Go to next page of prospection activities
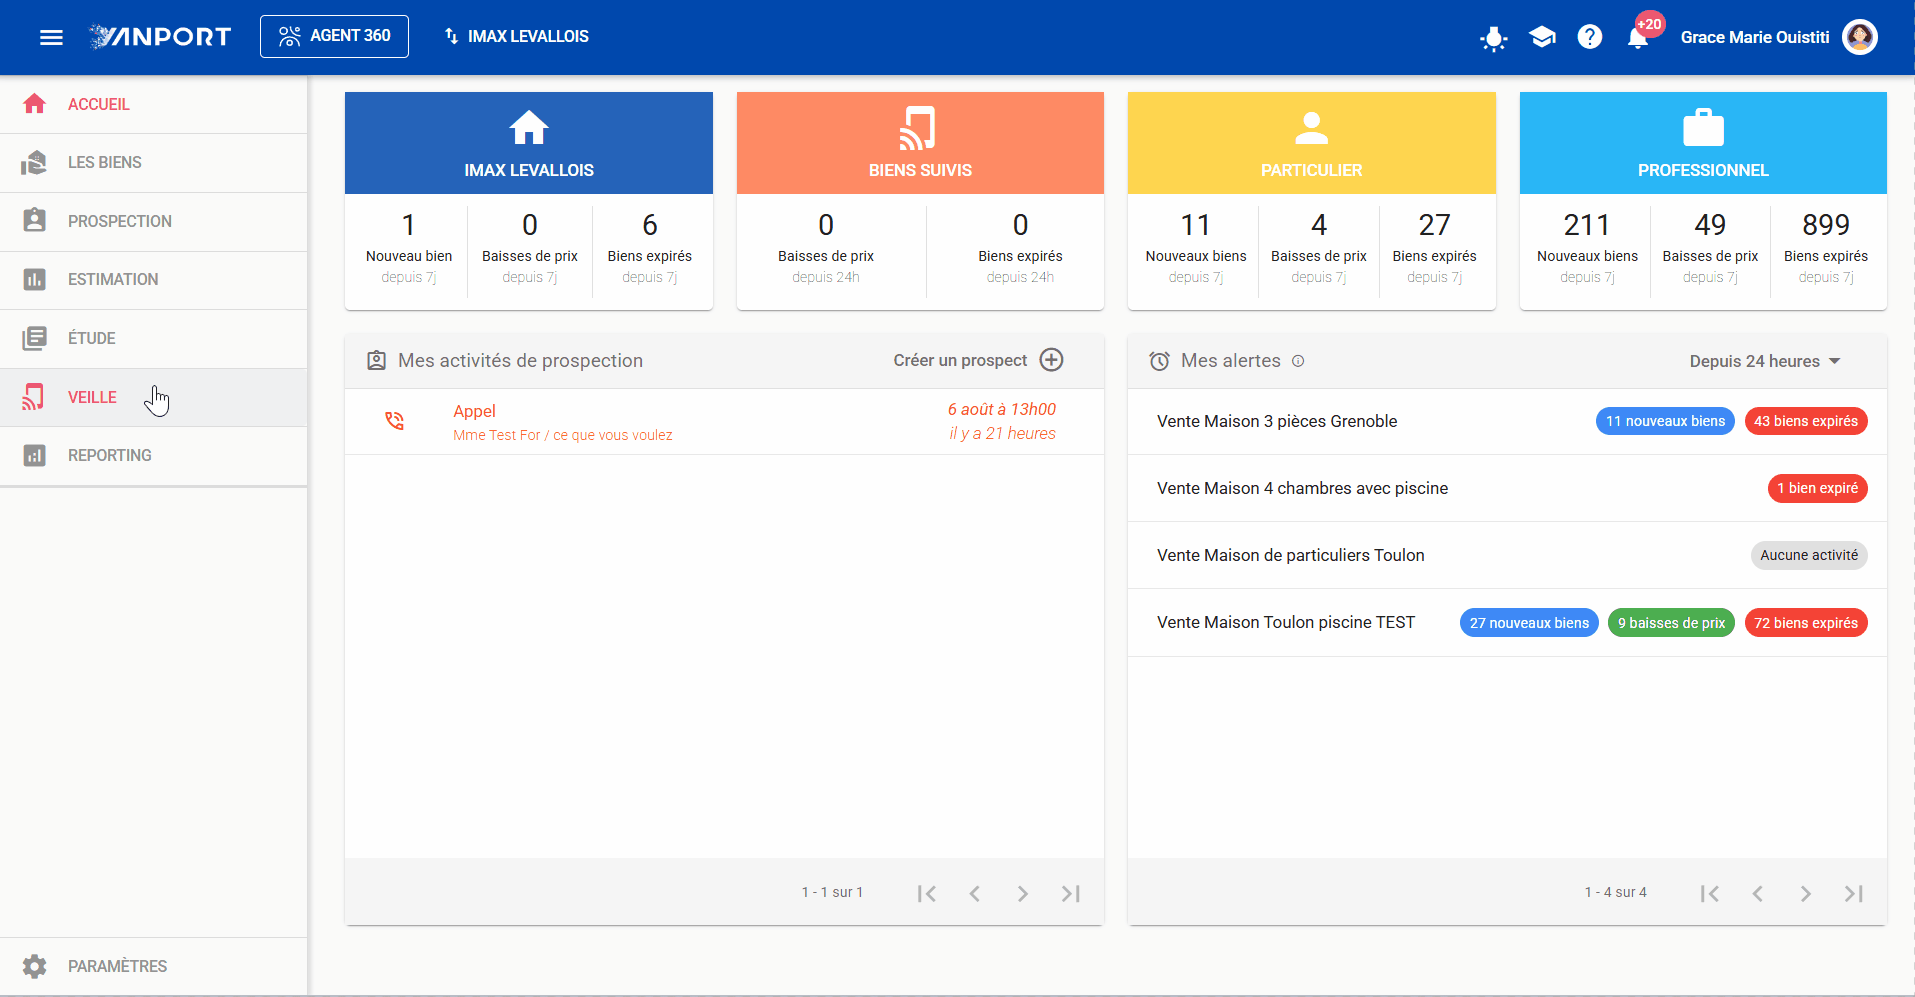Viewport: 1915px width, 997px height. pyautogui.click(x=1022, y=893)
